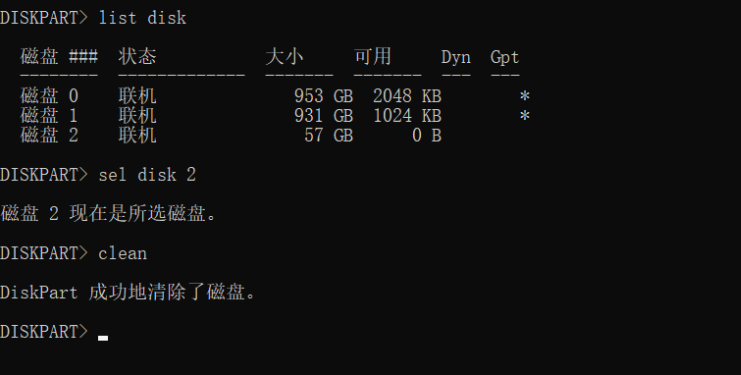
Task: Click the blinking cursor at the DISKPART prompt
Action: pyautogui.click(x=103, y=338)
